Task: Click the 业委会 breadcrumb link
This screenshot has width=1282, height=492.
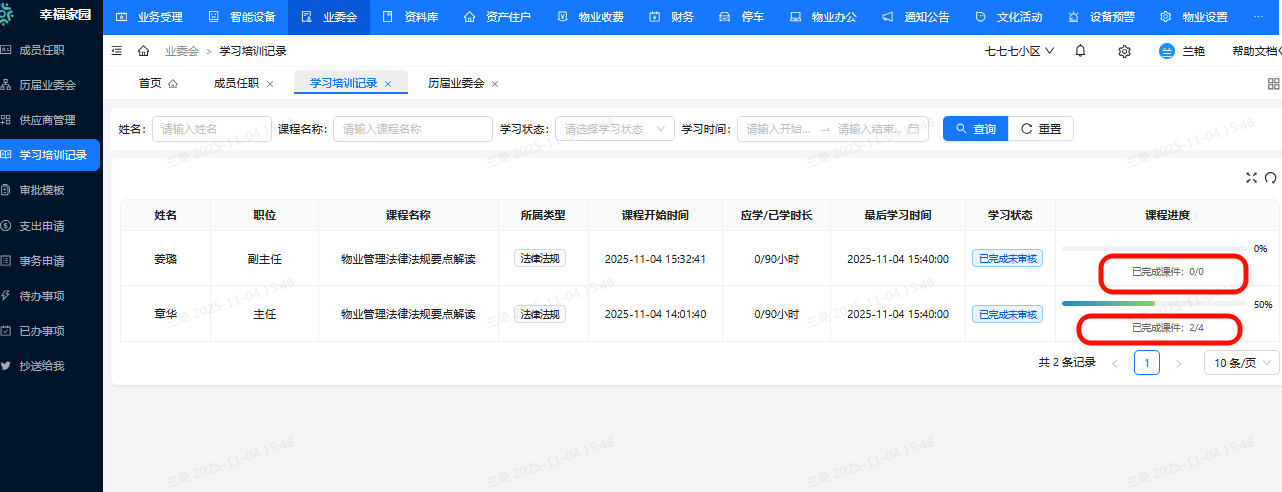Action: [181, 51]
